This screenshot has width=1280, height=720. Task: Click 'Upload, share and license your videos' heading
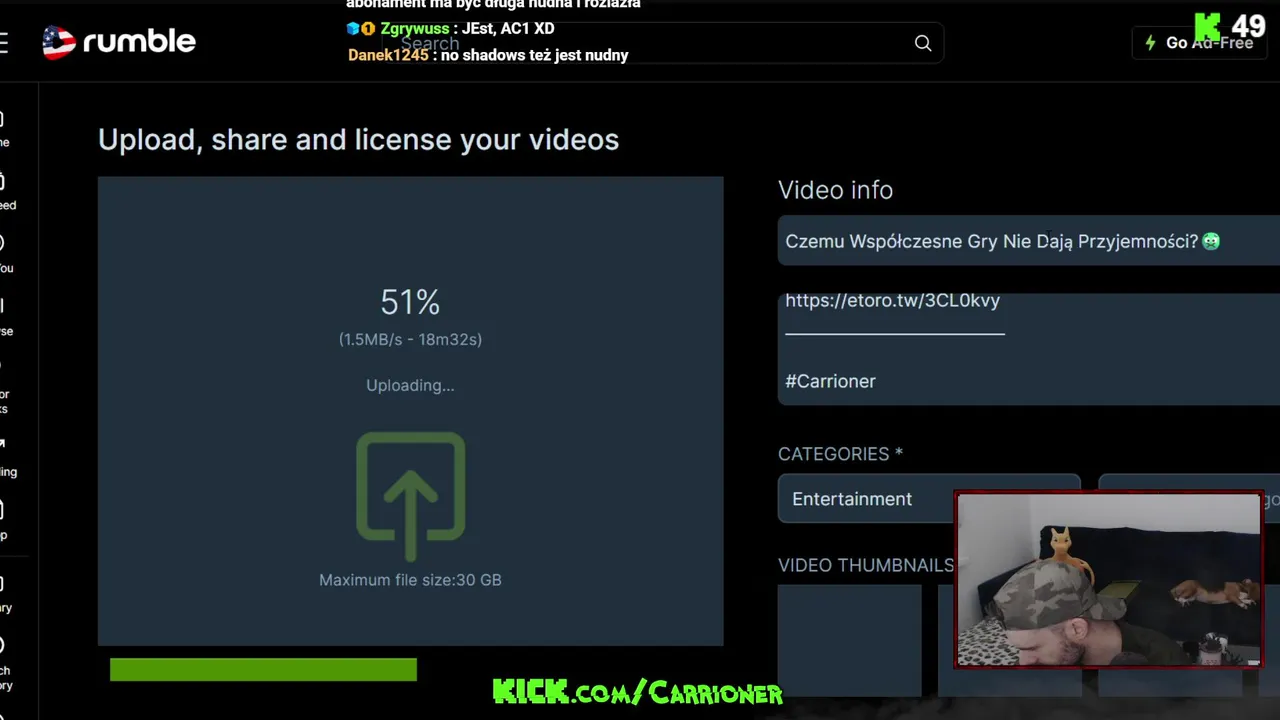coord(358,139)
